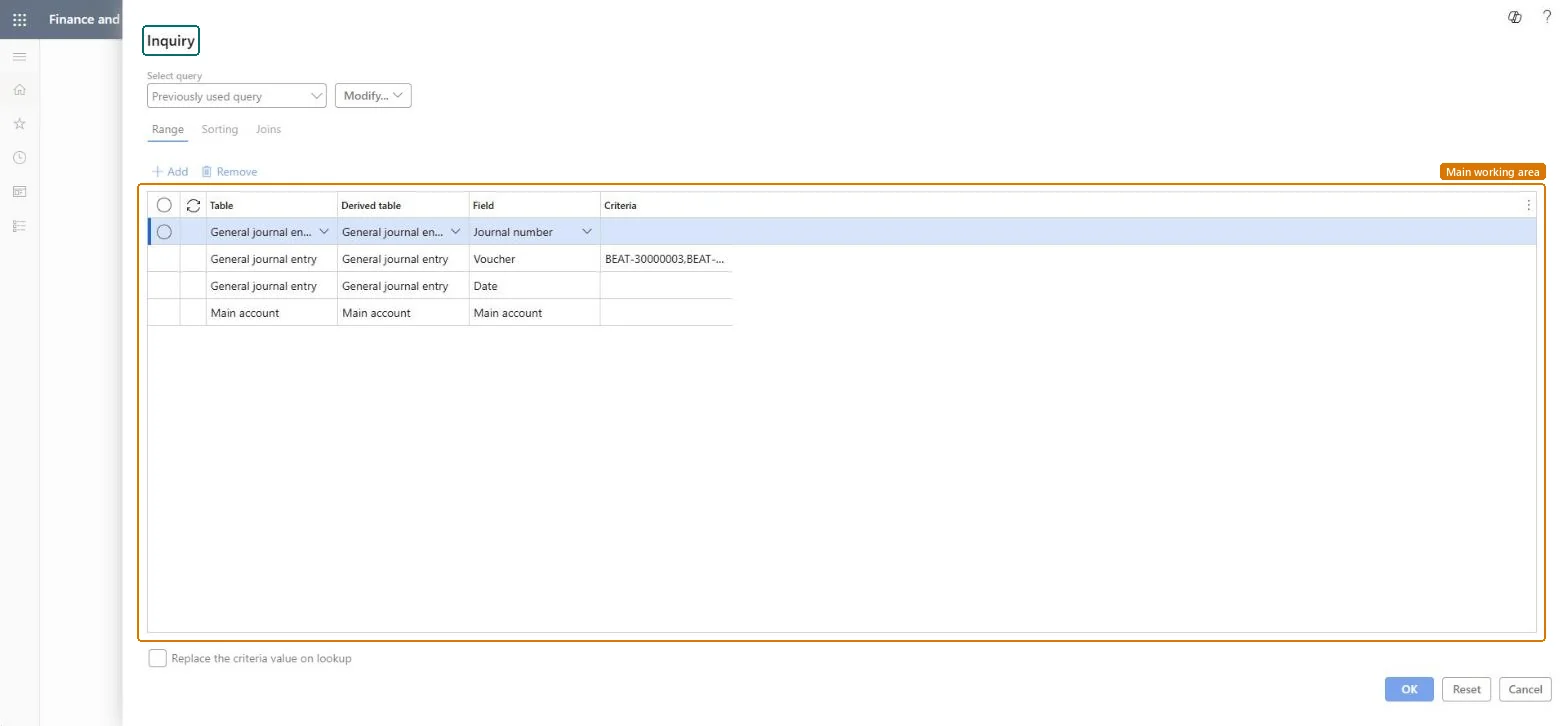
Task: Open the Previously used query dropdown
Action: click(237, 96)
